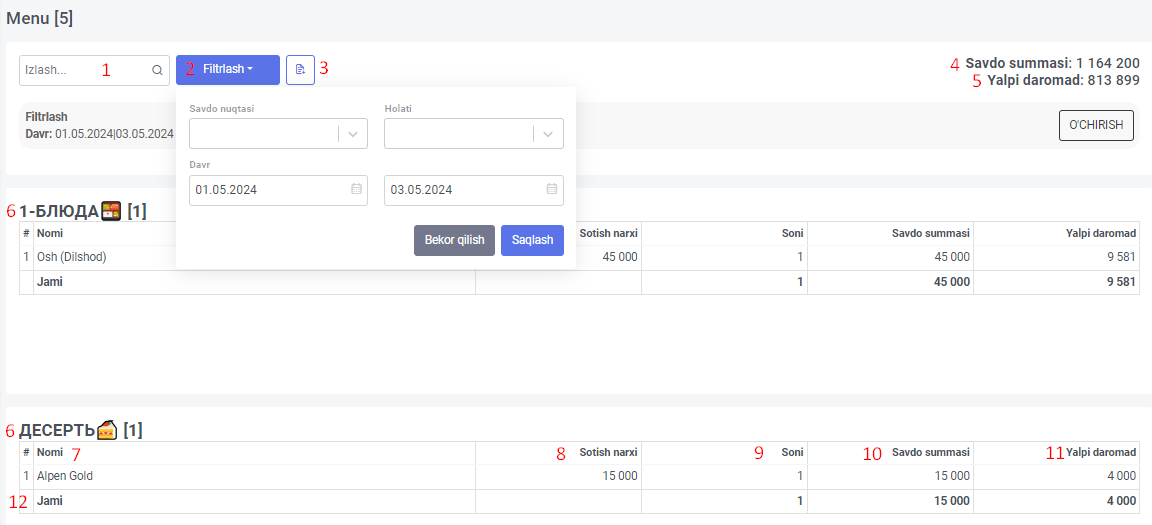Click Yalpi daromad header in ДЕСЕРТЬ table
Screen dimensions: 1152x525
(x=1102, y=452)
